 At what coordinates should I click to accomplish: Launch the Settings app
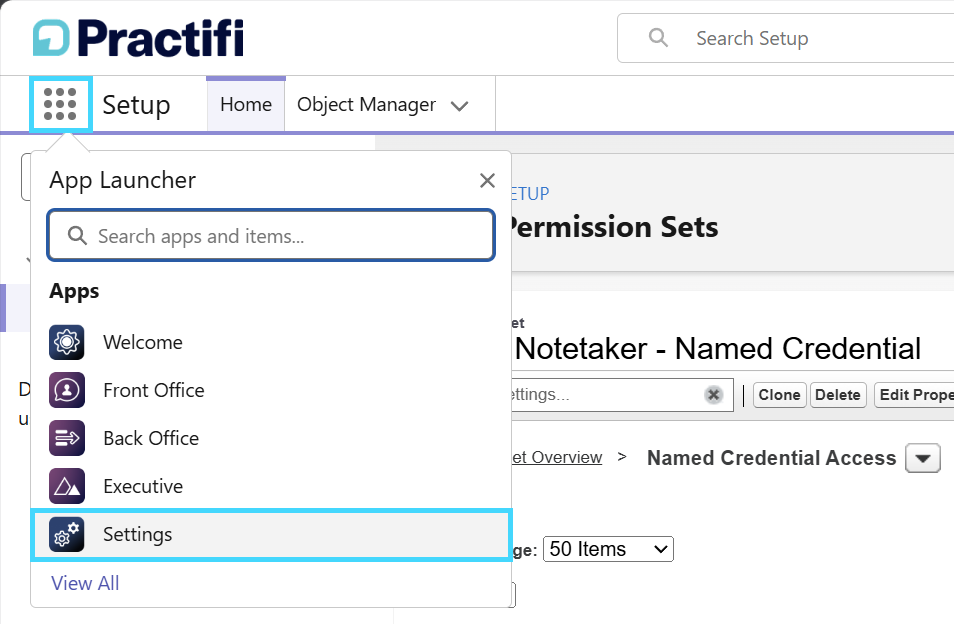pos(271,535)
